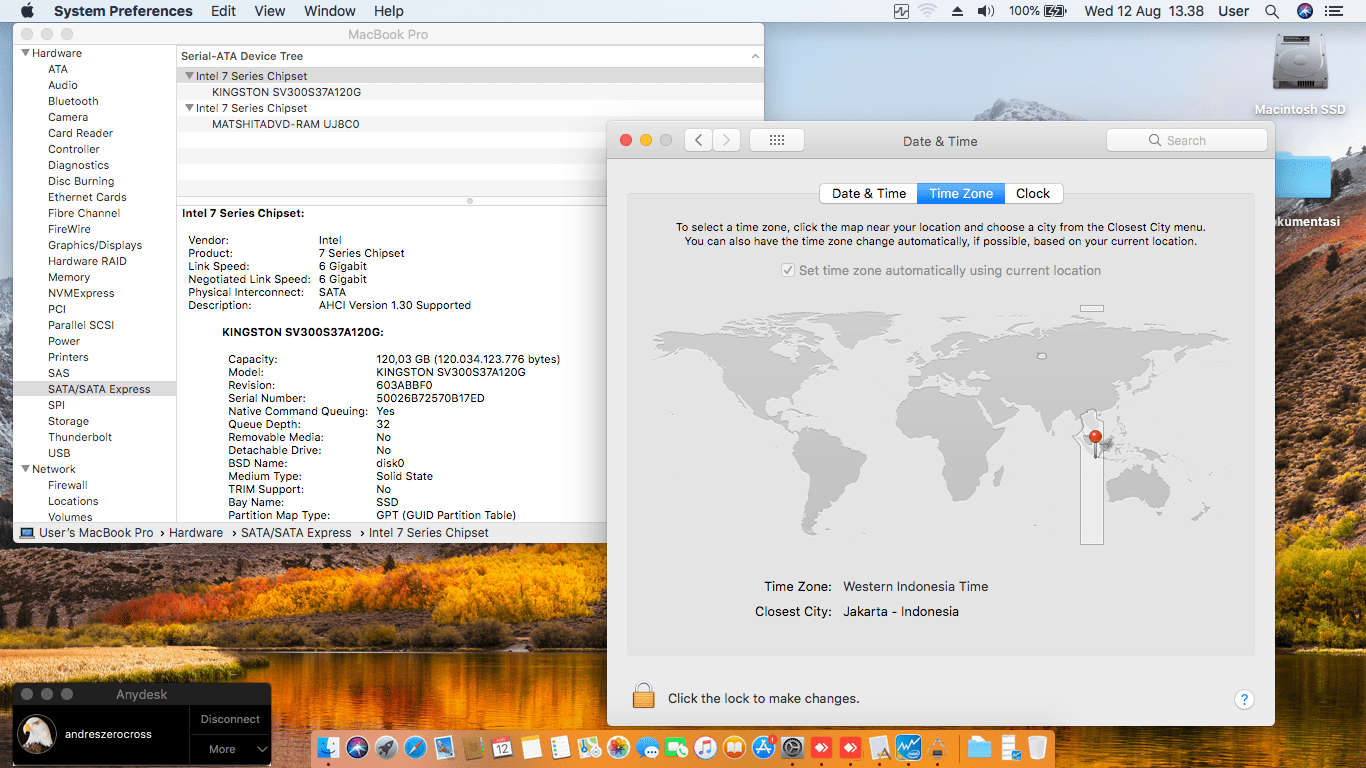Open More options in Anydesk
This screenshot has width=1366, height=768.
tap(228, 750)
